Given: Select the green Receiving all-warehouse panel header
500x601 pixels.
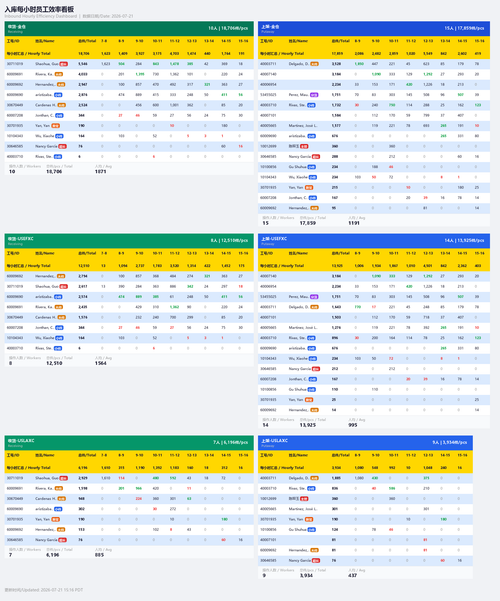Looking at the screenshot, I should pyautogui.click(x=129, y=28).
